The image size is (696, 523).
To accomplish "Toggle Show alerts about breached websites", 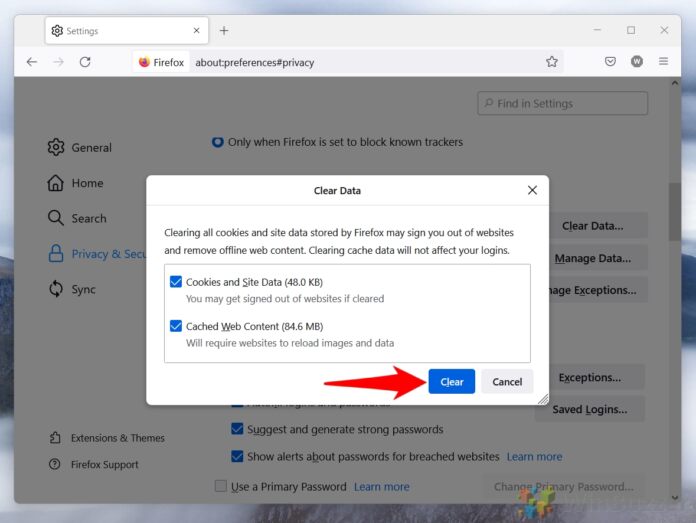I will pyautogui.click(x=237, y=456).
